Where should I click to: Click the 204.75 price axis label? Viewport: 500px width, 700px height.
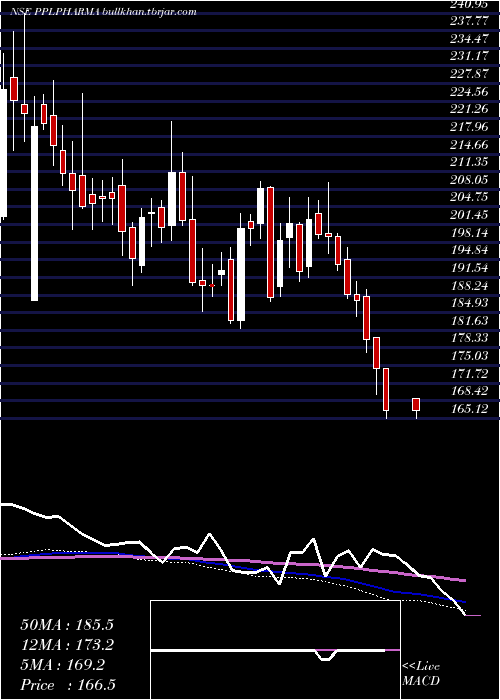[x=469, y=197]
